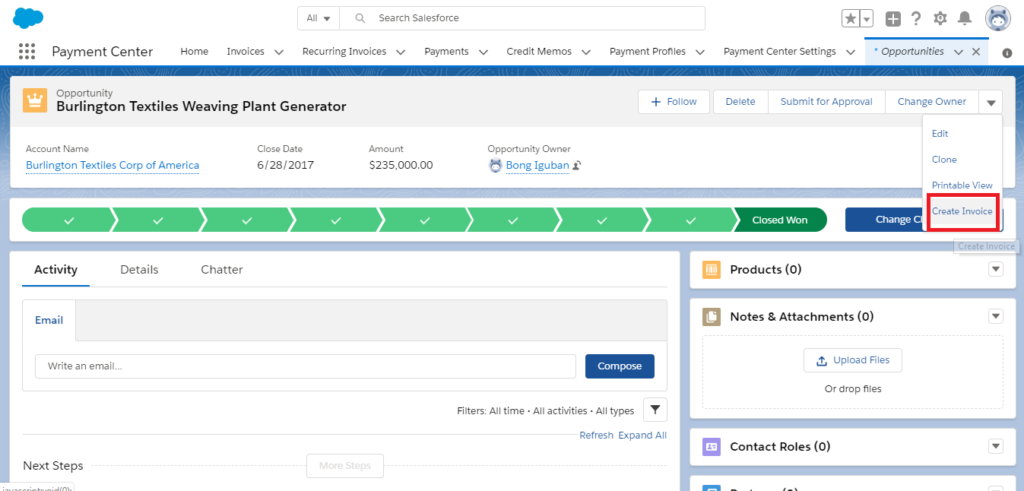Screen dimensions: 1024x491
Task: Select the Email activity tab
Action: point(49,321)
